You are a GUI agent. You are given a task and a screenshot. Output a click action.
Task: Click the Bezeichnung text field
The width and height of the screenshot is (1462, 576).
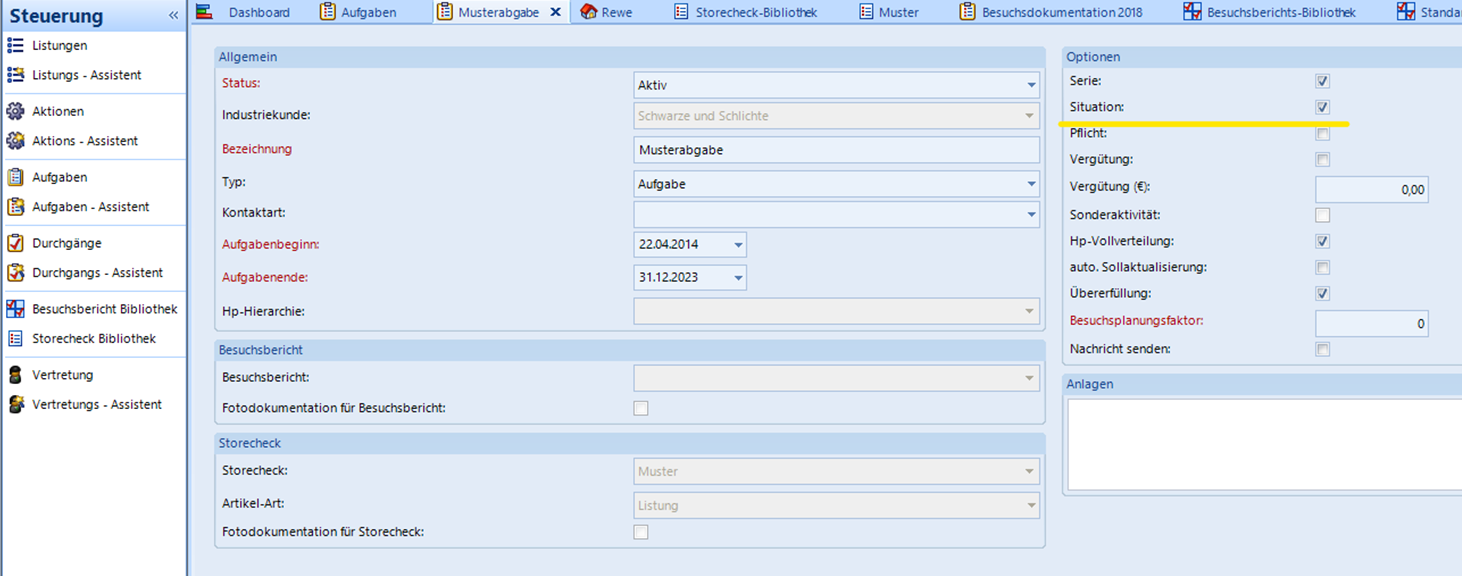point(836,150)
